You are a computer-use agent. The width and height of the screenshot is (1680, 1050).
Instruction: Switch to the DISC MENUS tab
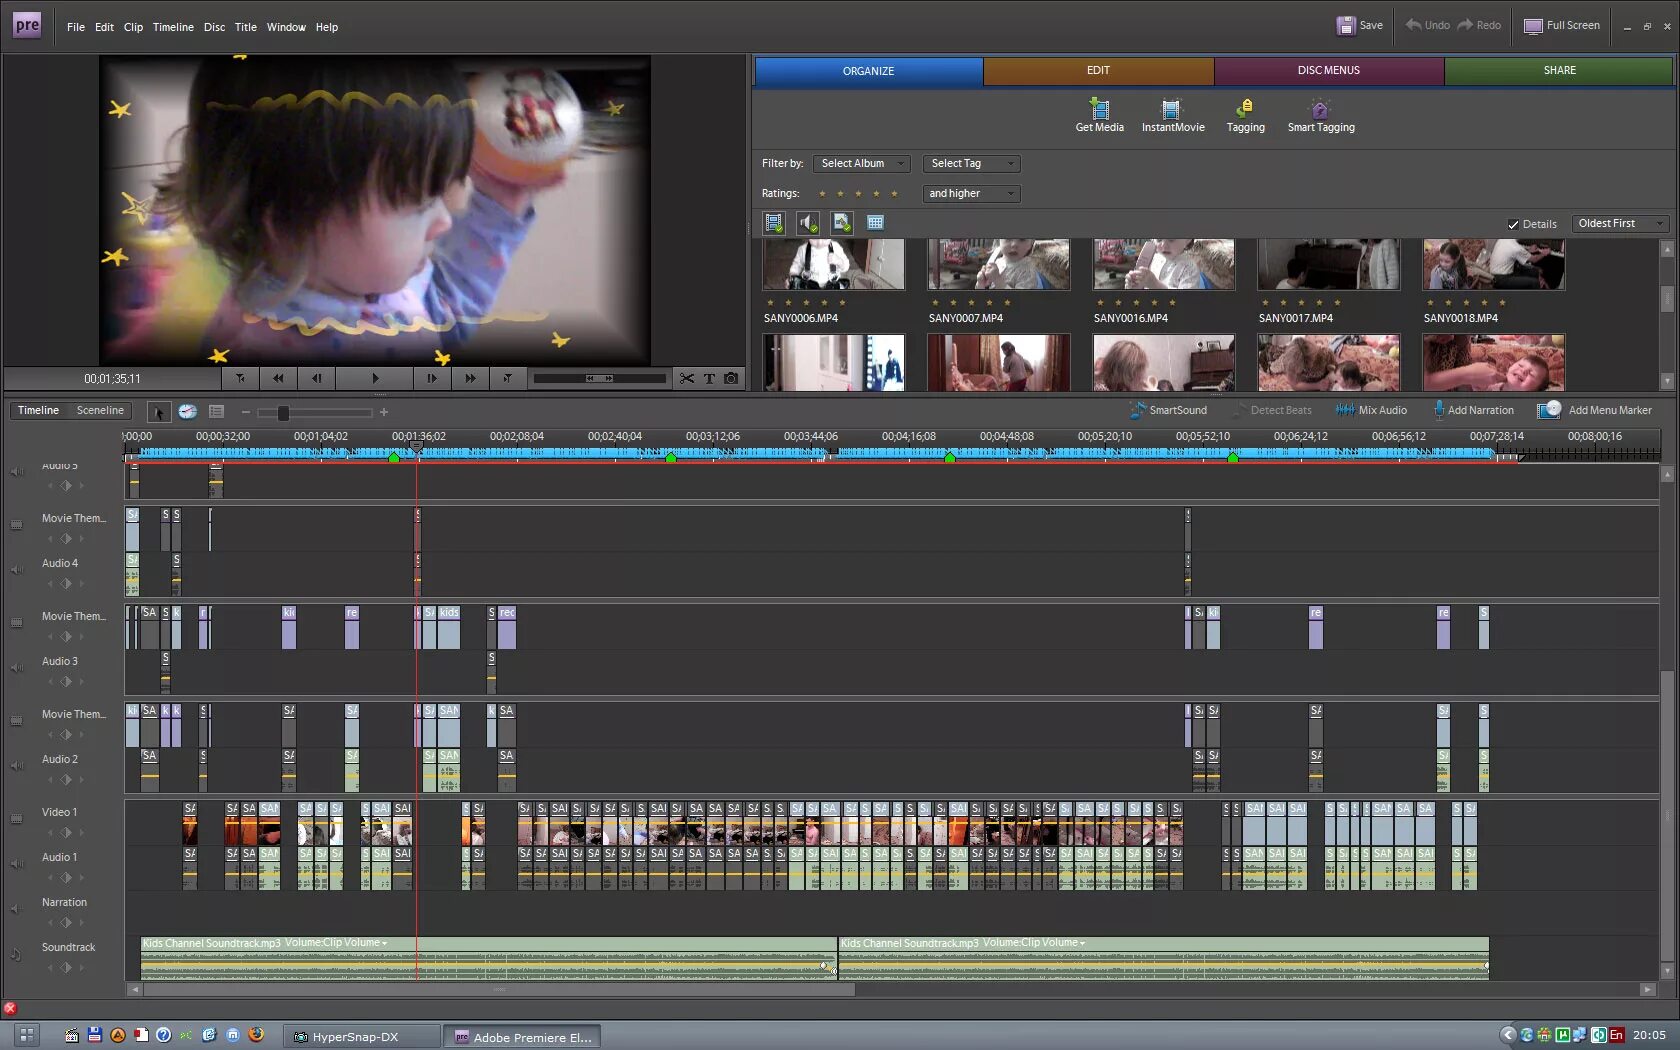(x=1328, y=70)
